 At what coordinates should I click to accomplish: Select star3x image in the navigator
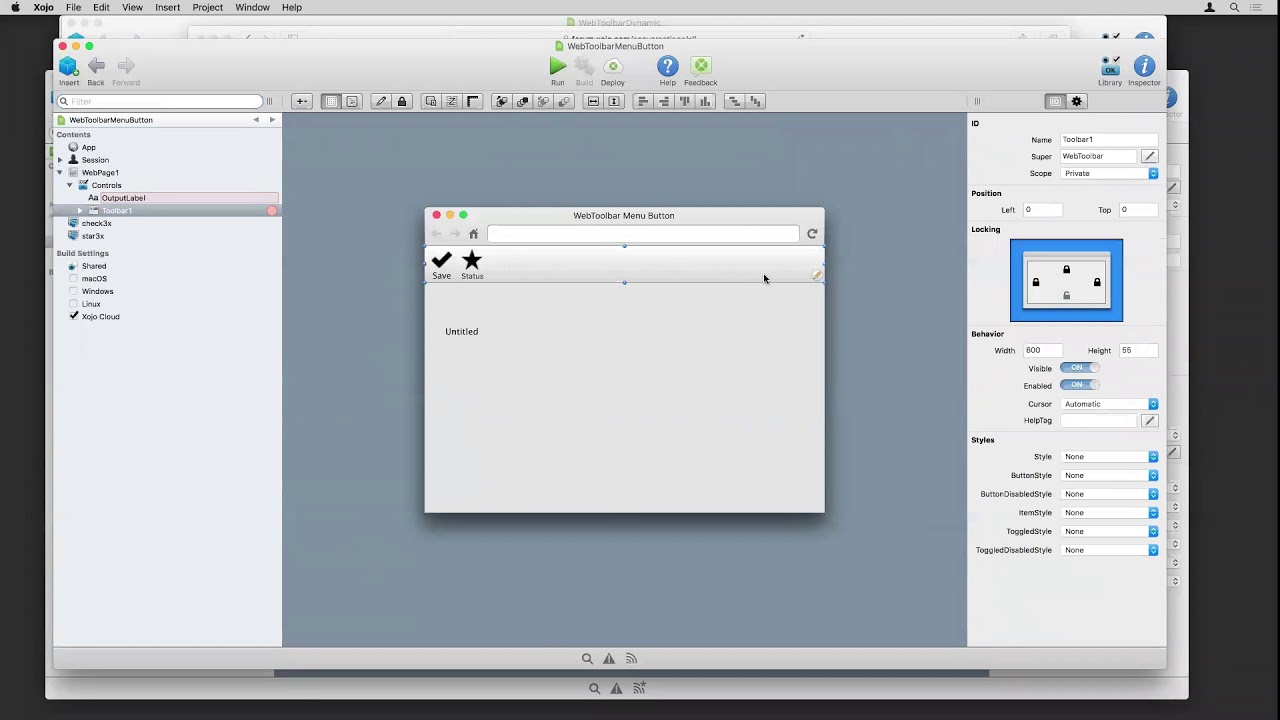pos(93,236)
